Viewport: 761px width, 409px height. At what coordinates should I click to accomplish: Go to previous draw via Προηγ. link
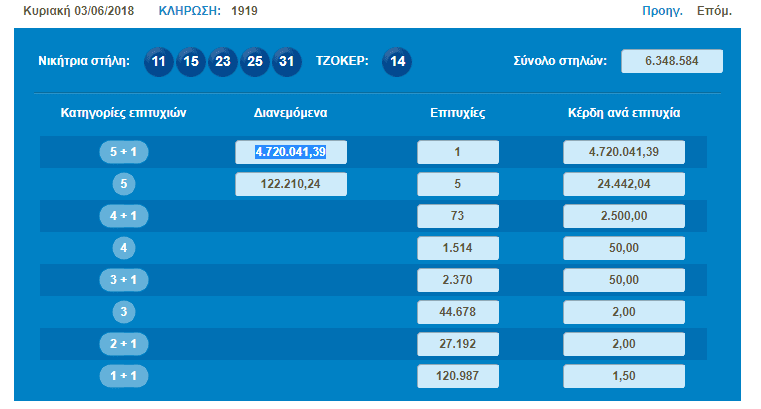point(662,12)
